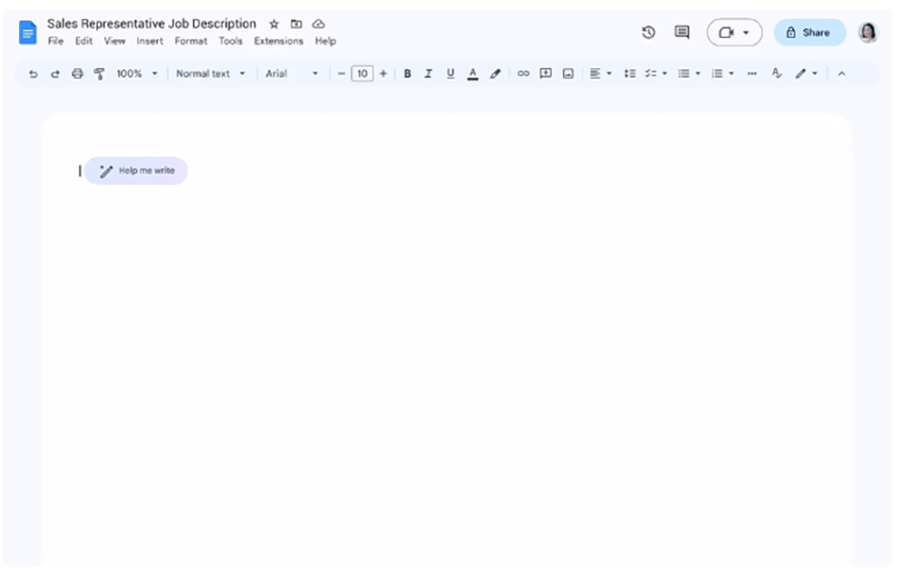
Task: Click the Insert image icon
Action: point(568,74)
